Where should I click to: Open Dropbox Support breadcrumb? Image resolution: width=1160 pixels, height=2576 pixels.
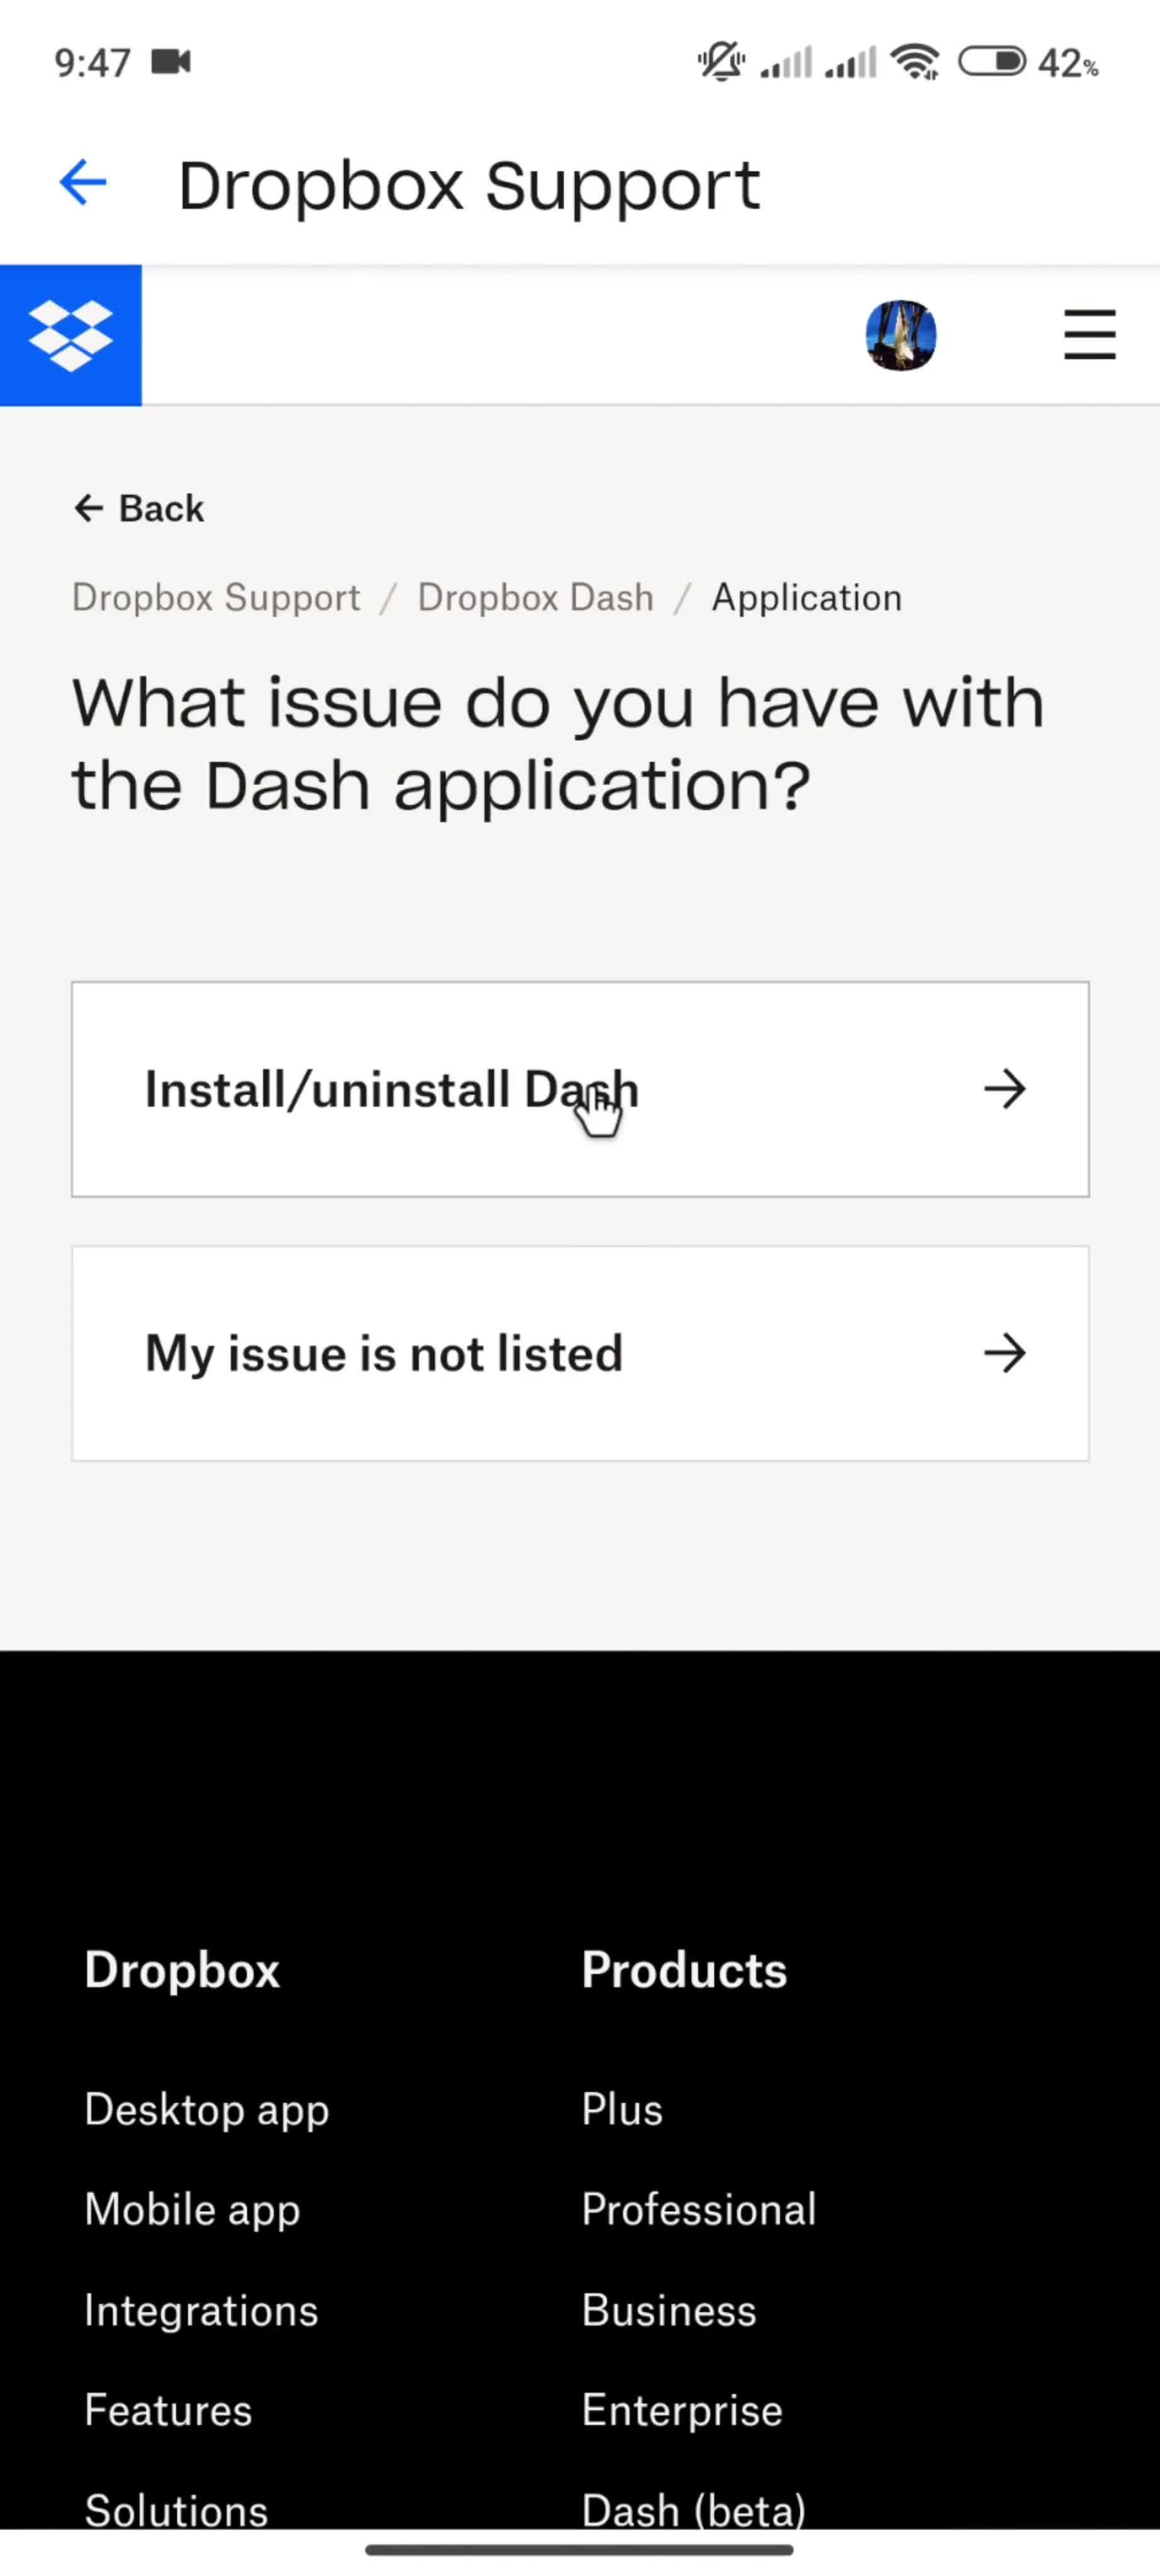[x=216, y=597]
